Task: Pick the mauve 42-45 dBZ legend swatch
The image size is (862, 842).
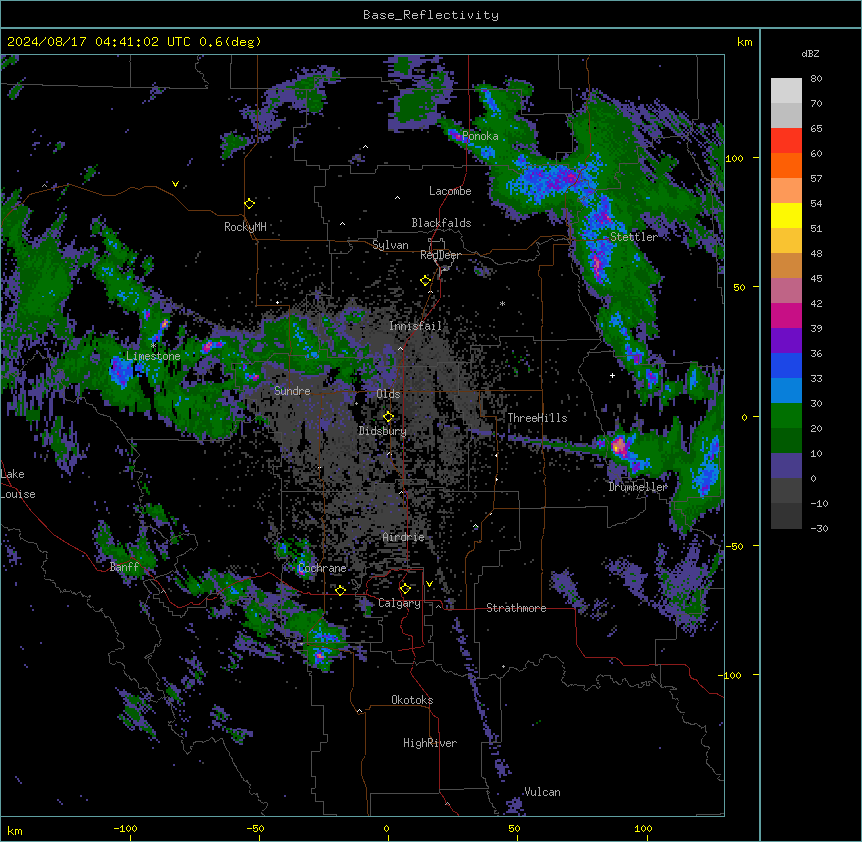Action: 786,291
